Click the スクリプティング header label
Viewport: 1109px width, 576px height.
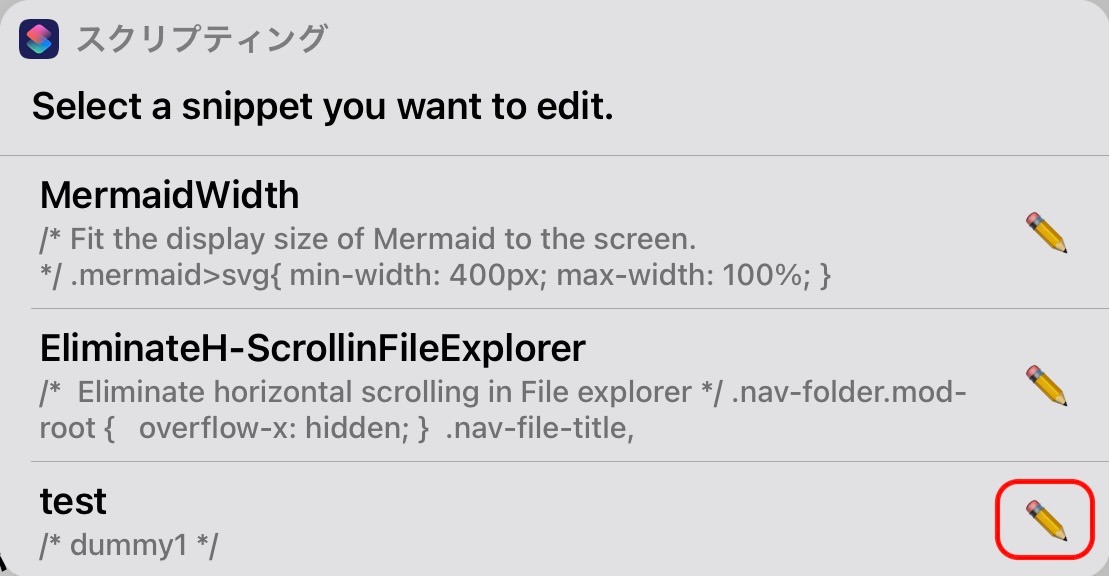click(x=201, y=39)
